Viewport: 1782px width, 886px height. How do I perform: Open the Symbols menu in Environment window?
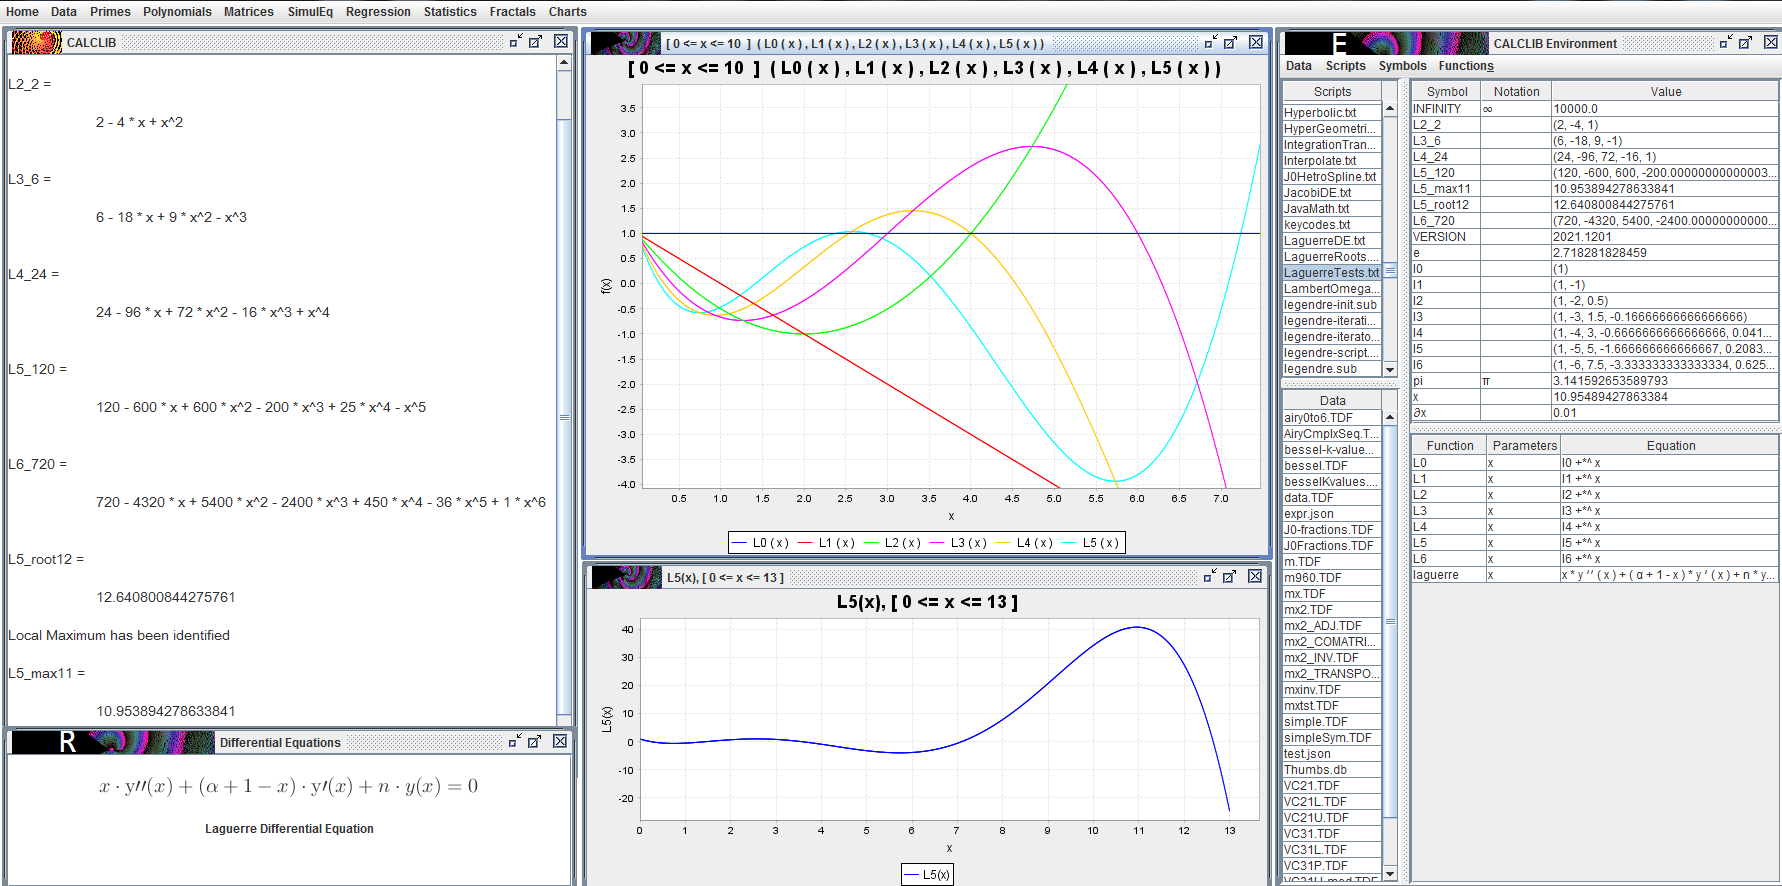click(1402, 66)
